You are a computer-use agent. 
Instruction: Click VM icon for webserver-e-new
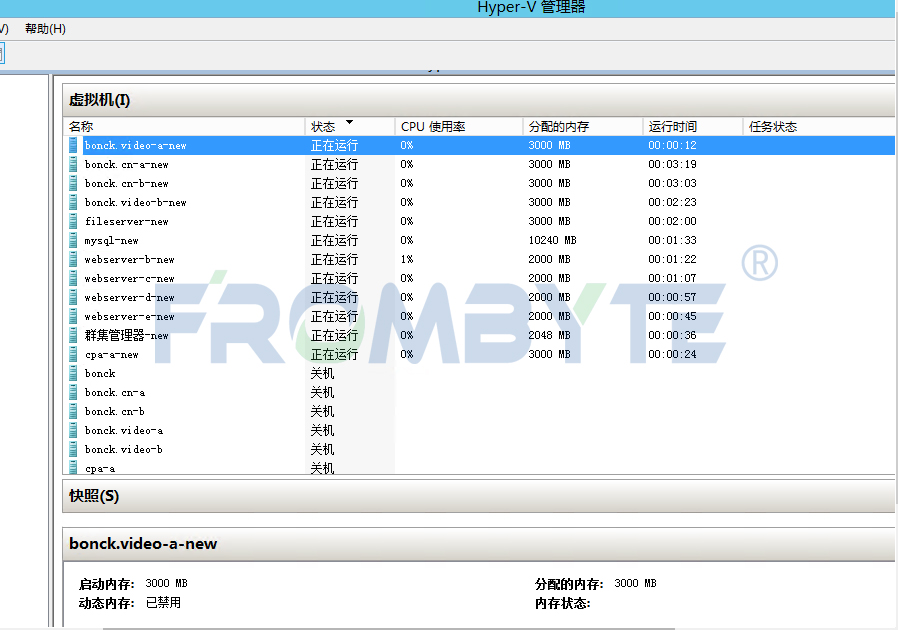[73, 316]
